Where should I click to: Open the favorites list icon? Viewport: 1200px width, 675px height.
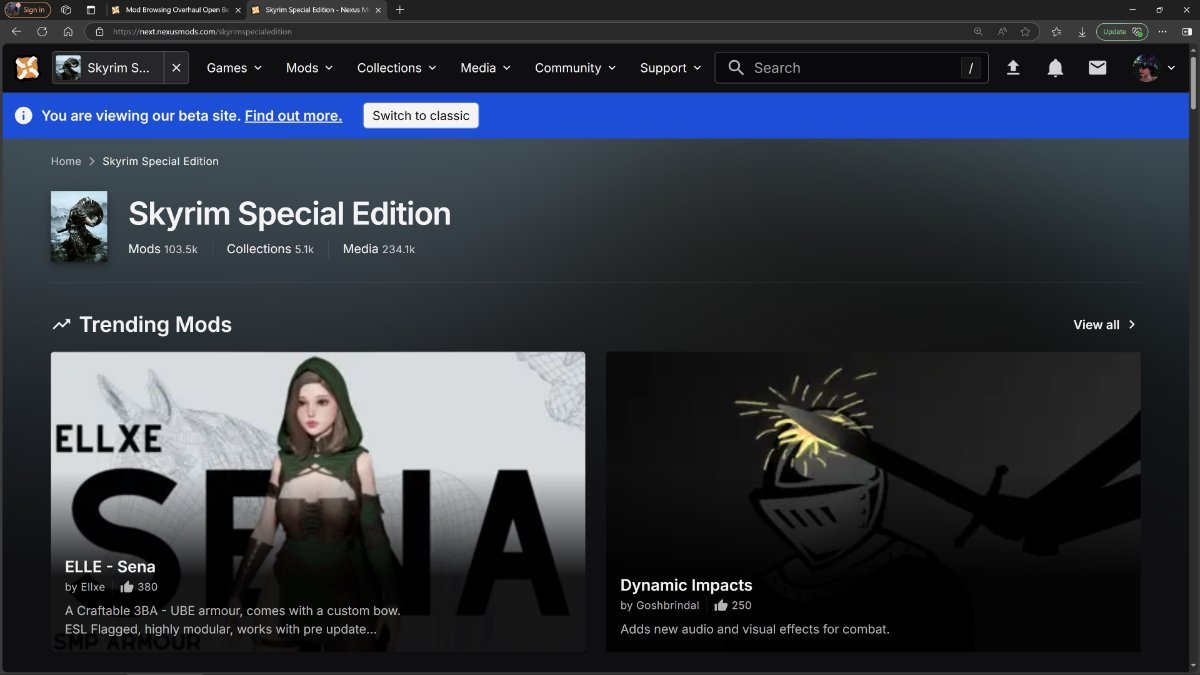1057,31
